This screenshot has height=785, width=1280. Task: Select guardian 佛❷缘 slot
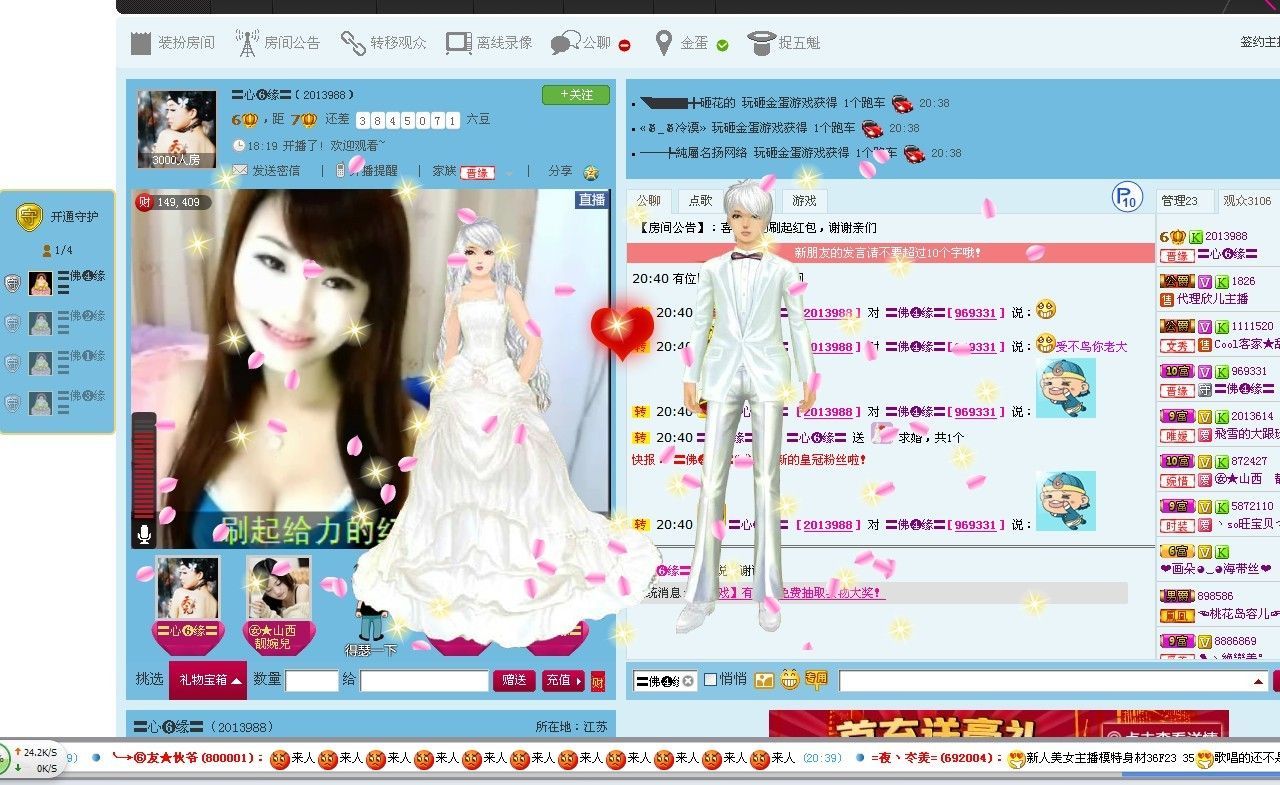coord(58,323)
